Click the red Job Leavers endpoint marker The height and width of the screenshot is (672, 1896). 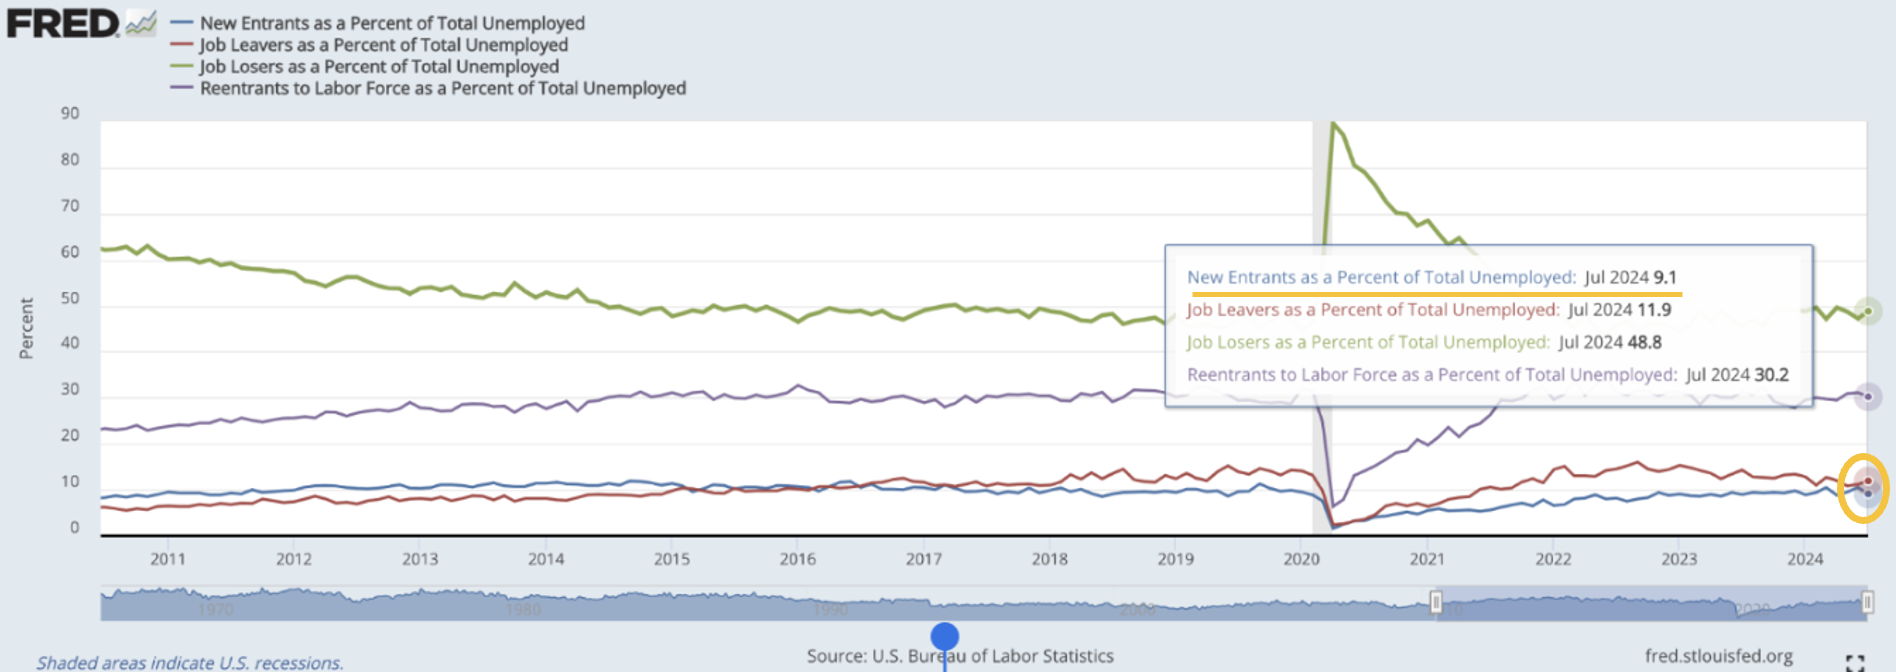point(1867,481)
